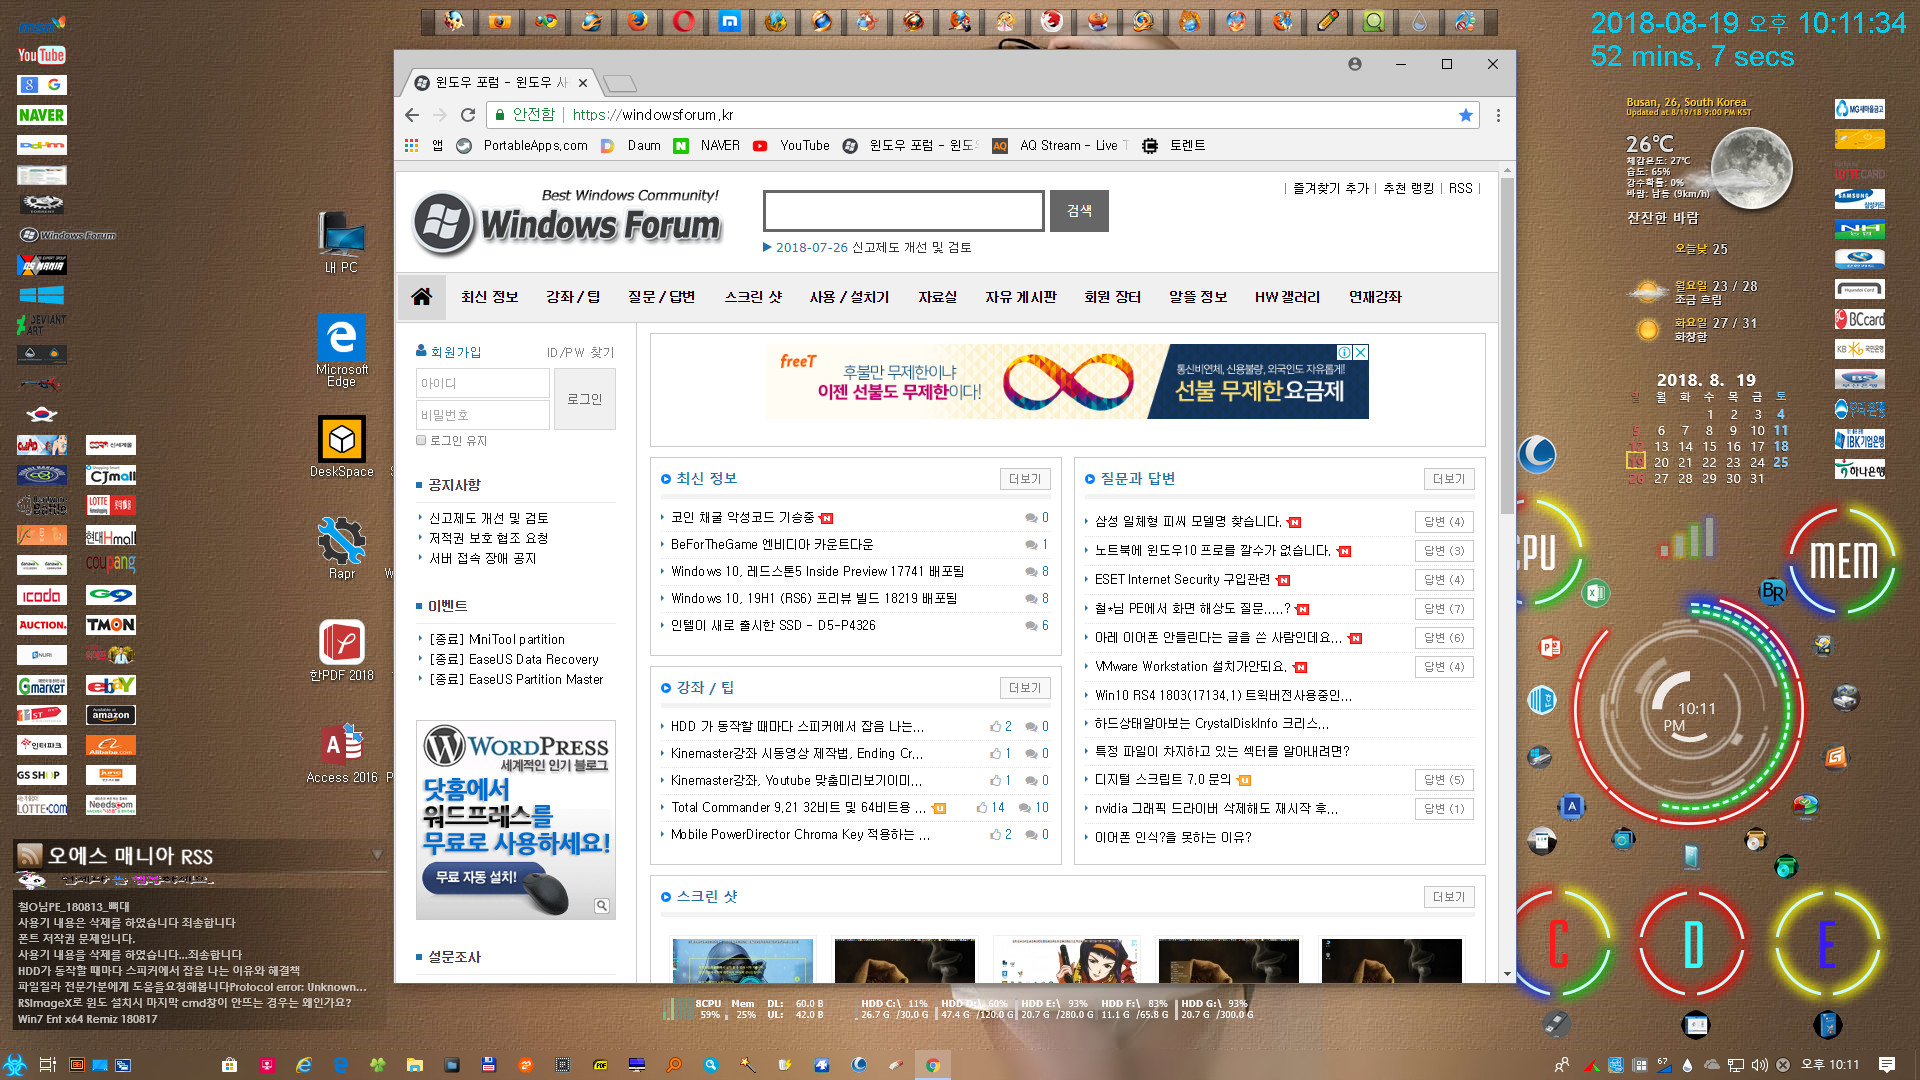Viewport: 1920px width, 1080px height.
Task: Open ebay shortcut icon
Action: [110, 685]
